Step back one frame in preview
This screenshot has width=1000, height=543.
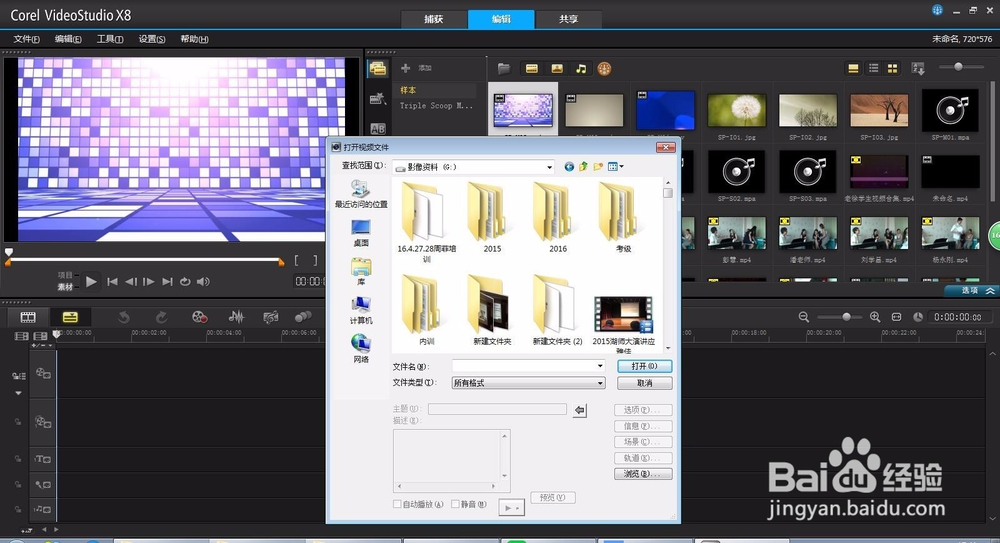131,281
